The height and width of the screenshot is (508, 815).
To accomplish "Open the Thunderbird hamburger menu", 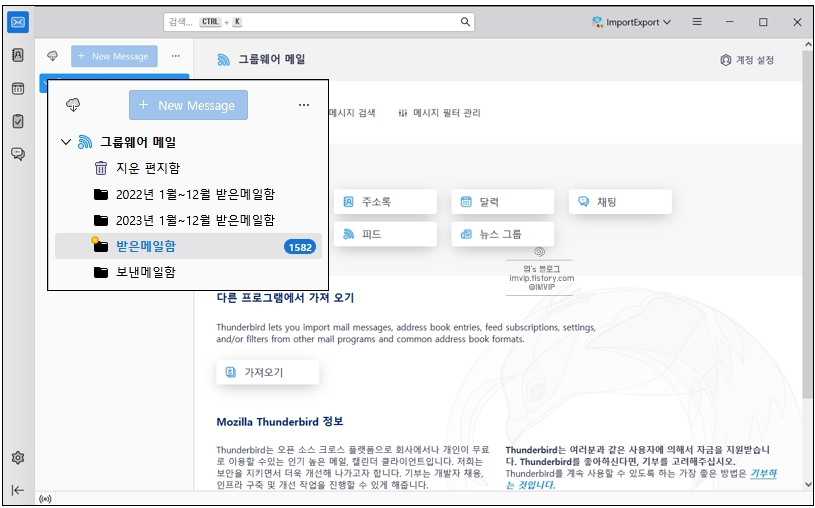I will (x=697, y=22).
